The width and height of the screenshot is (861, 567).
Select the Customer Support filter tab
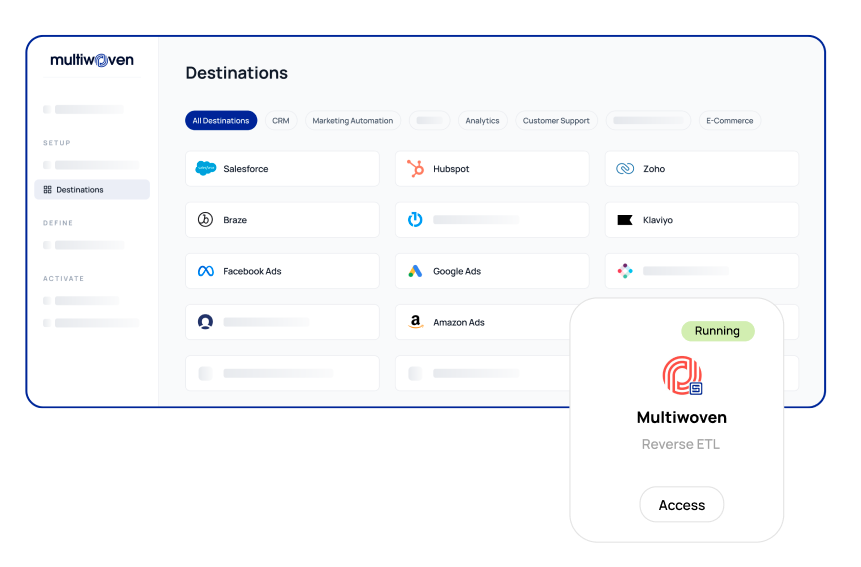click(x=556, y=120)
